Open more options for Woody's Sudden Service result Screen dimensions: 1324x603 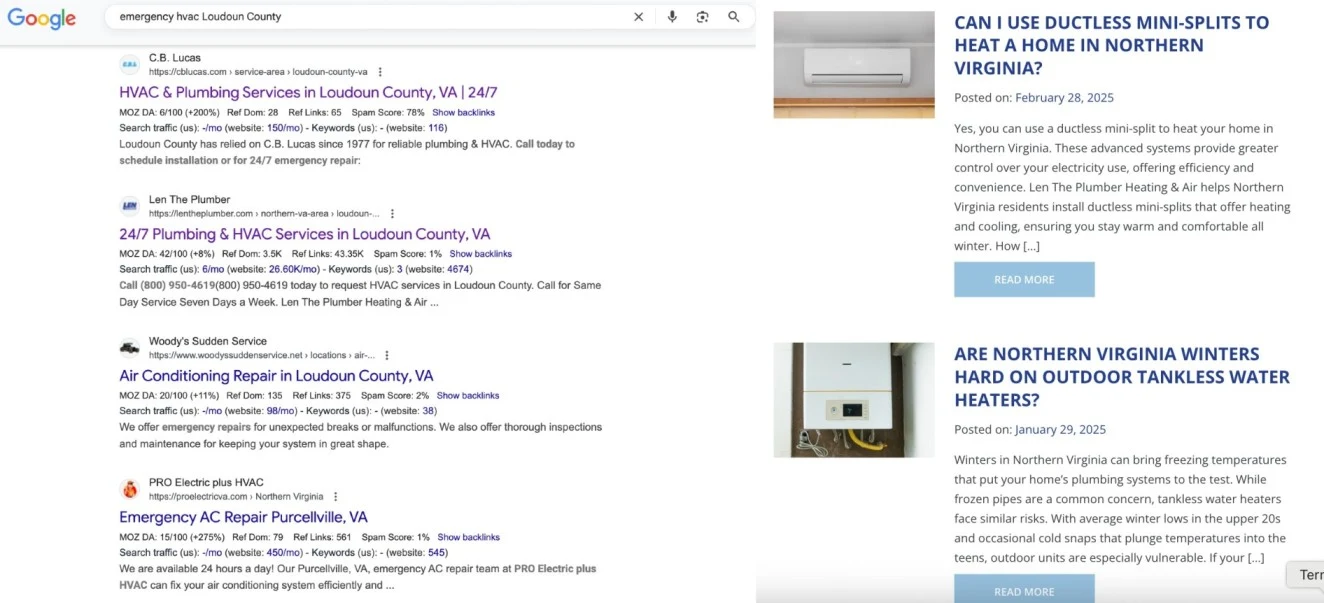tap(387, 355)
